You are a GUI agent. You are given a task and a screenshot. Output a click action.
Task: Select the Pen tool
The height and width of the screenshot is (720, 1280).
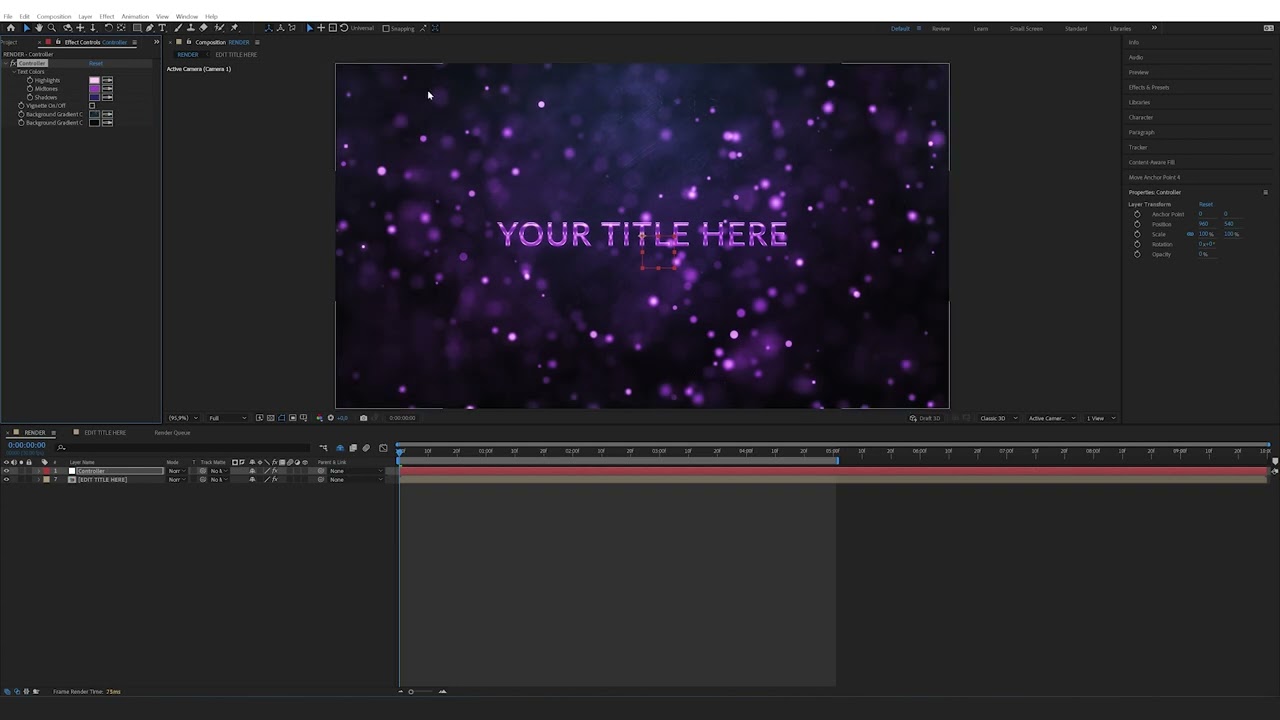click(x=150, y=28)
